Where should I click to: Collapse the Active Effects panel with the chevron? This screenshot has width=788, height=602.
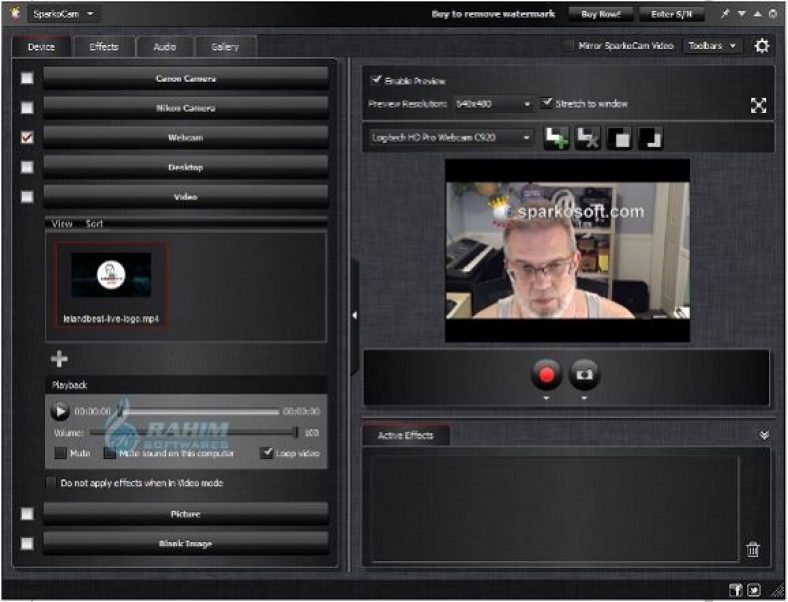(x=764, y=435)
